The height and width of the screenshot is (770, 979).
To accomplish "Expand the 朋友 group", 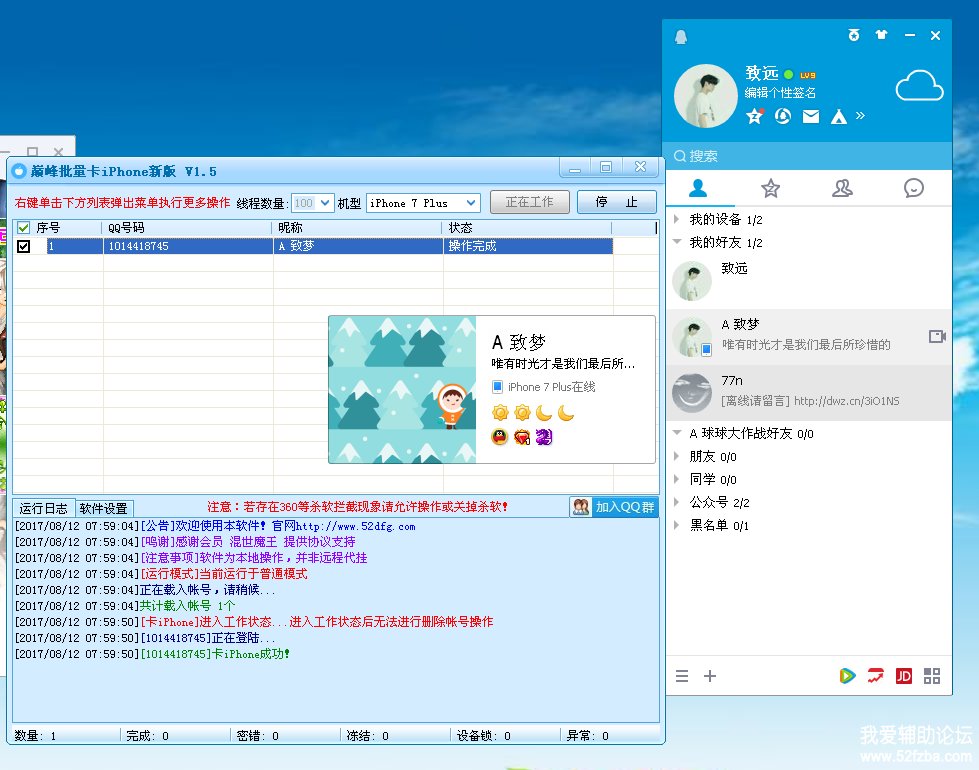I will tap(677, 456).
